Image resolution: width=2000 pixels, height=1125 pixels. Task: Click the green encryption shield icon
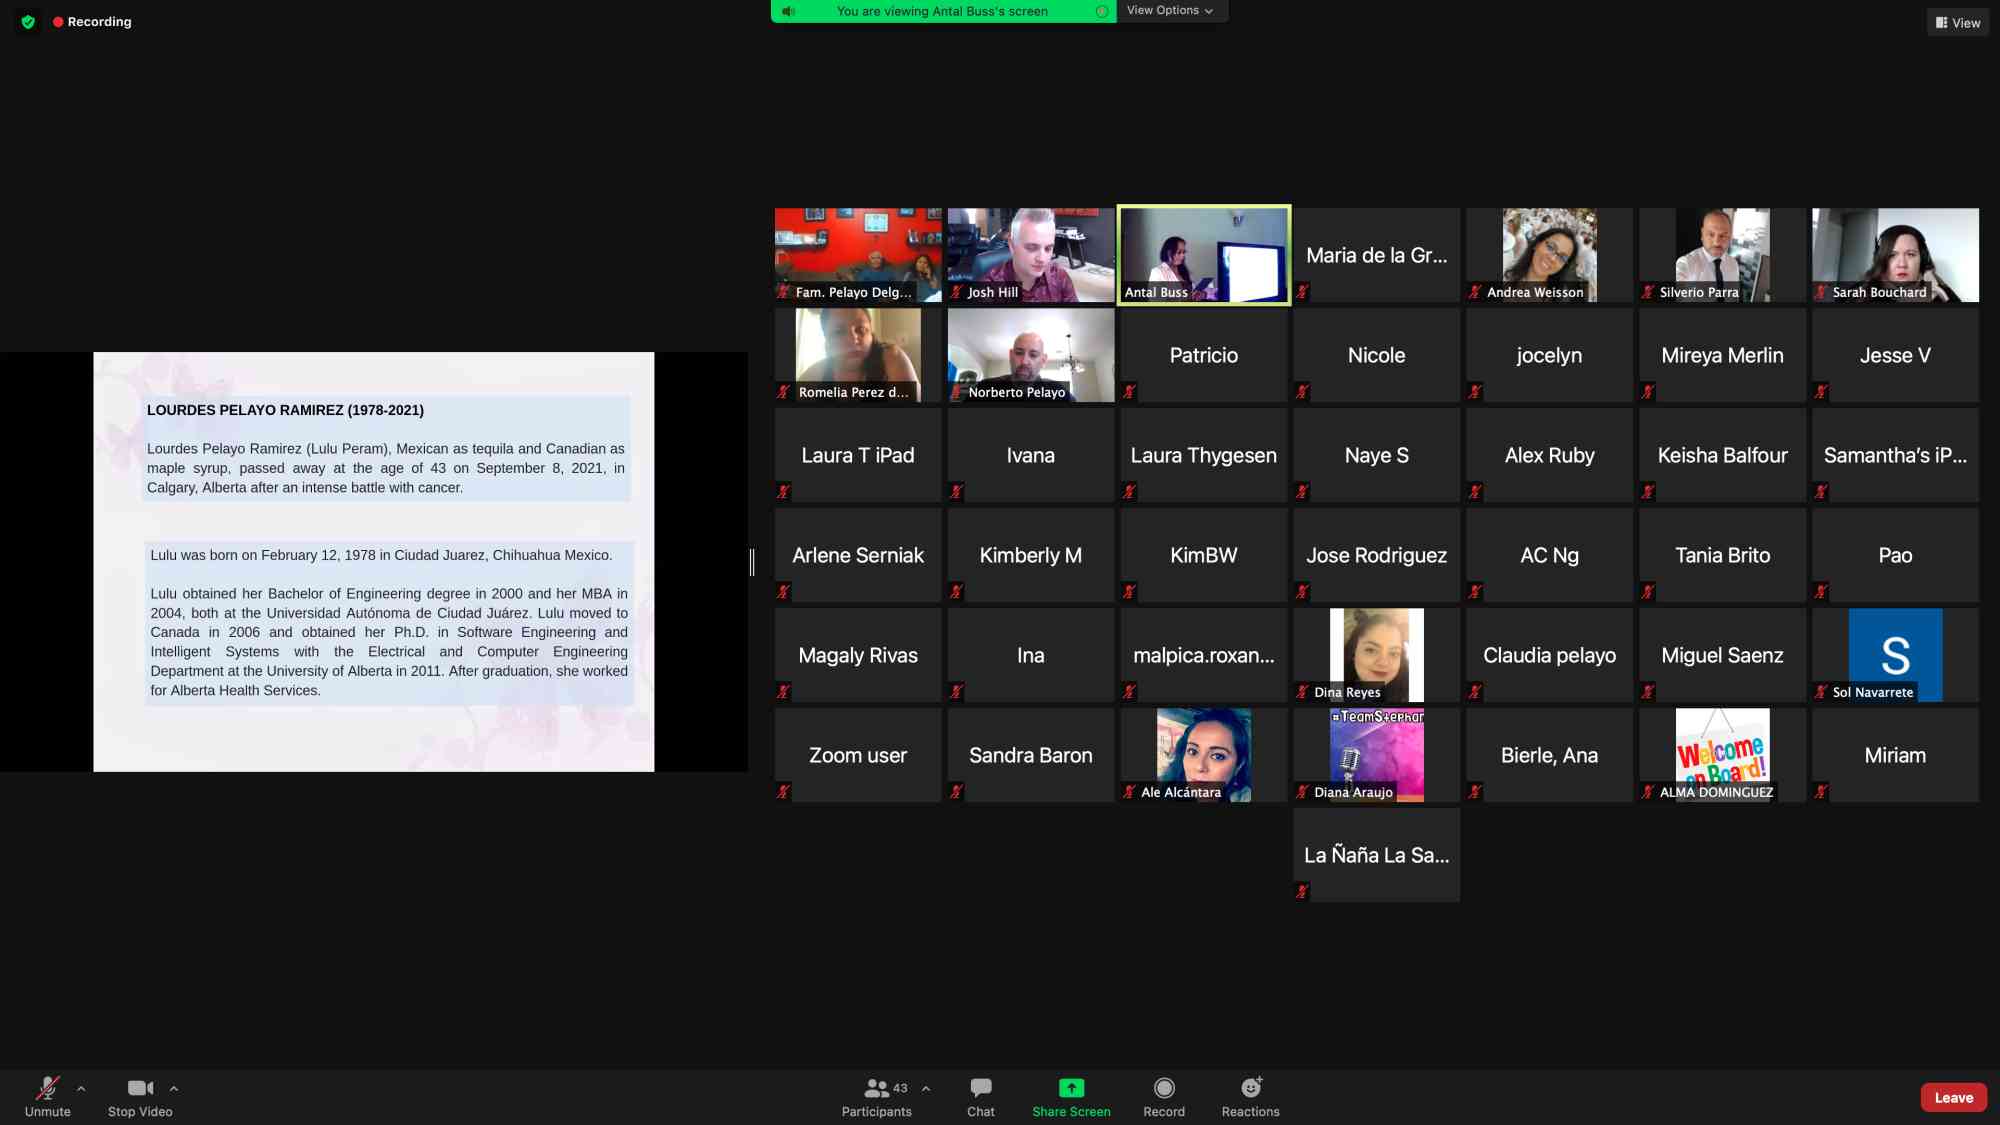[28, 22]
